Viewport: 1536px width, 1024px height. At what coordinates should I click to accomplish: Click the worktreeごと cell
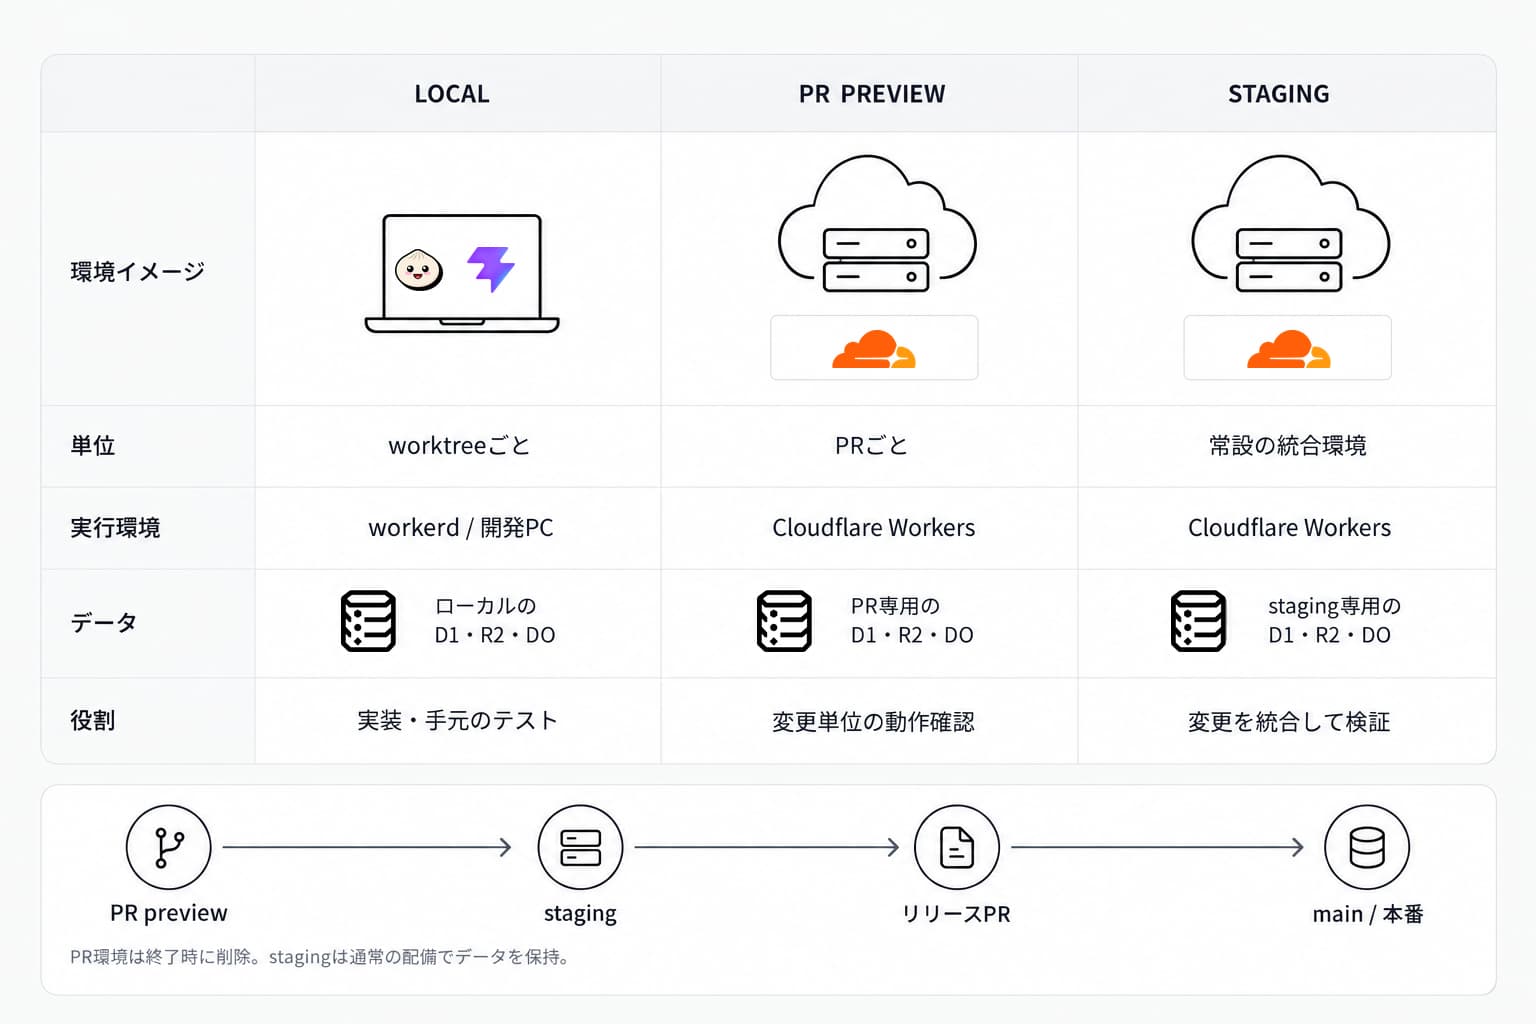coord(459,445)
